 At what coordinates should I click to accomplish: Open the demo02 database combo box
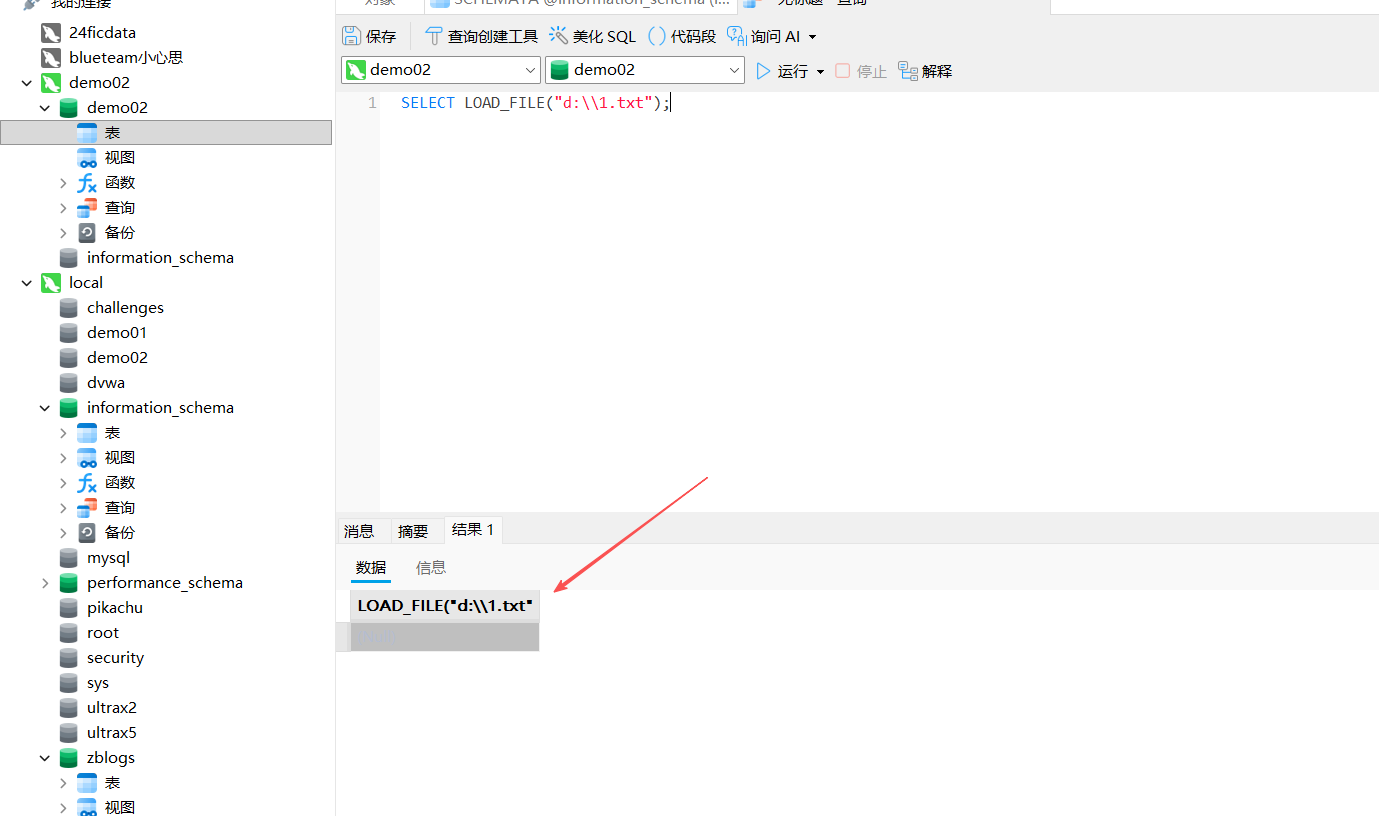tap(645, 70)
